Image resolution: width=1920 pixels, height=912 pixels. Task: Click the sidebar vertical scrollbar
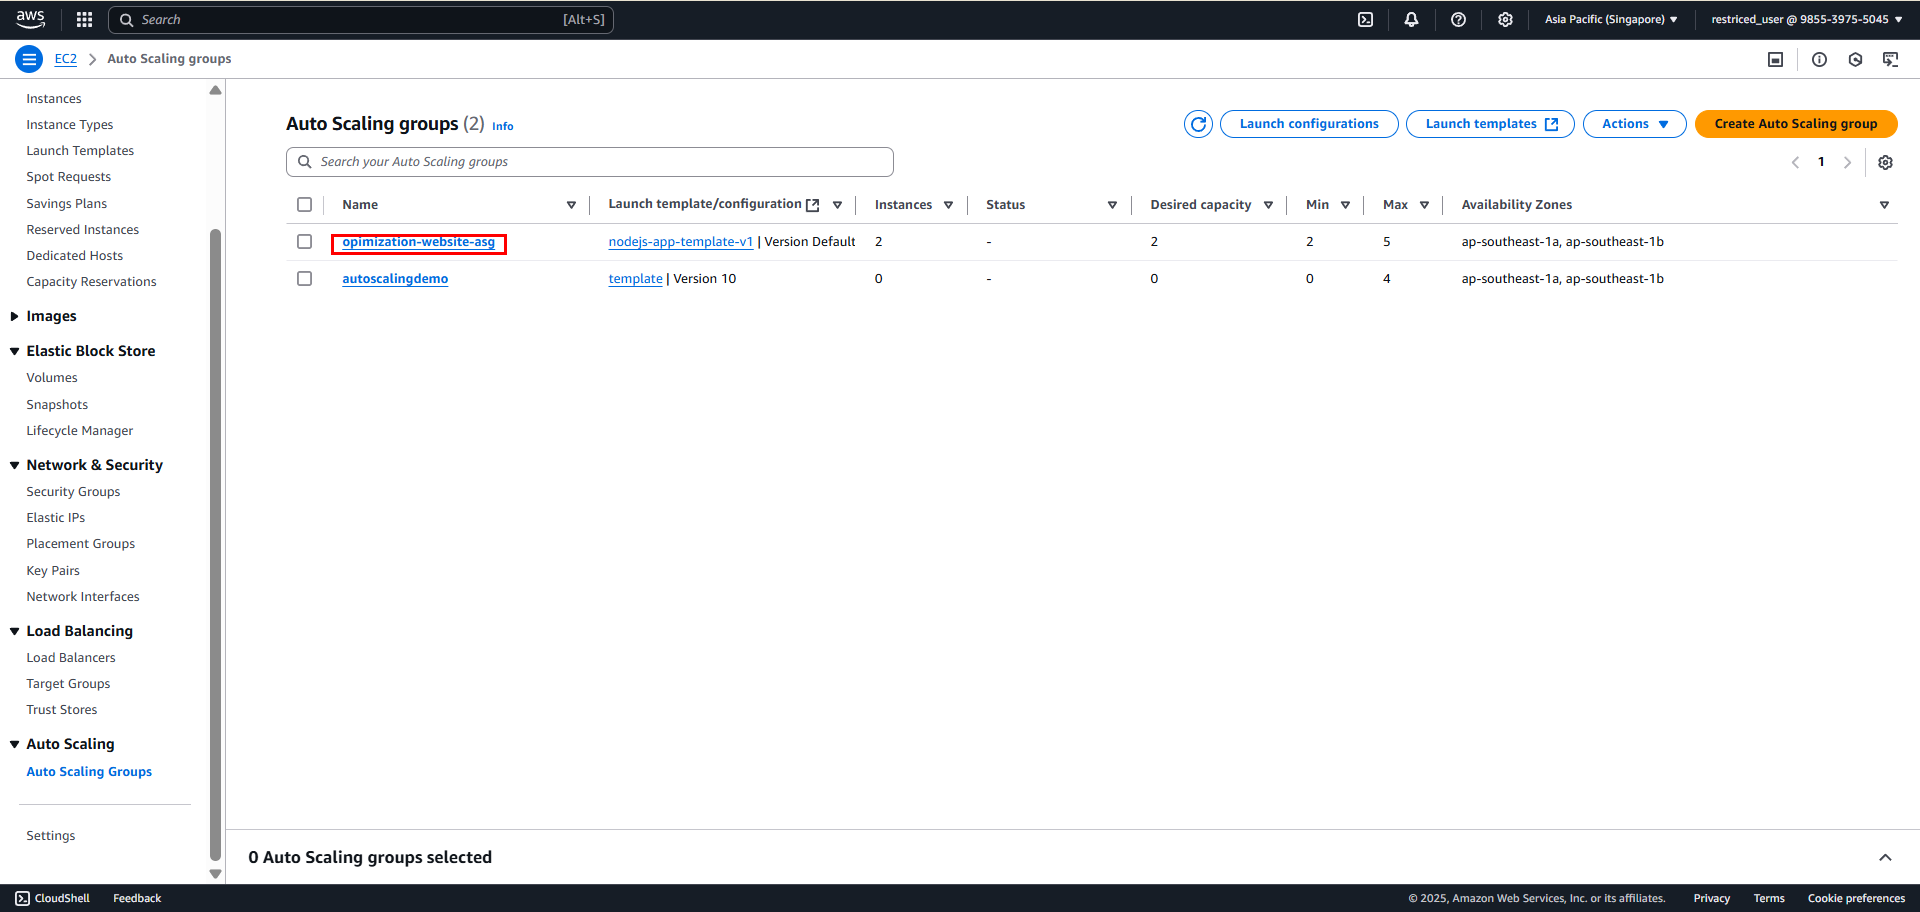[x=215, y=545]
